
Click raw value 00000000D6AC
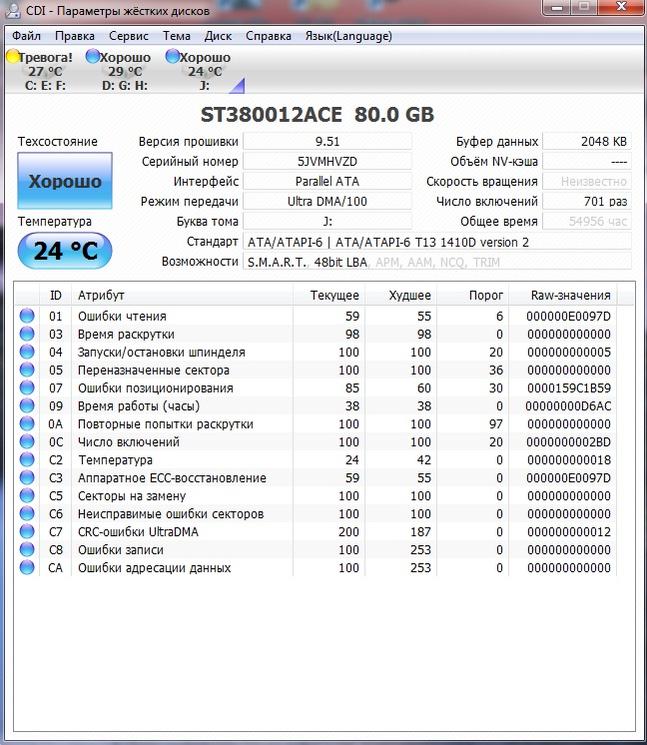coord(568,406)
